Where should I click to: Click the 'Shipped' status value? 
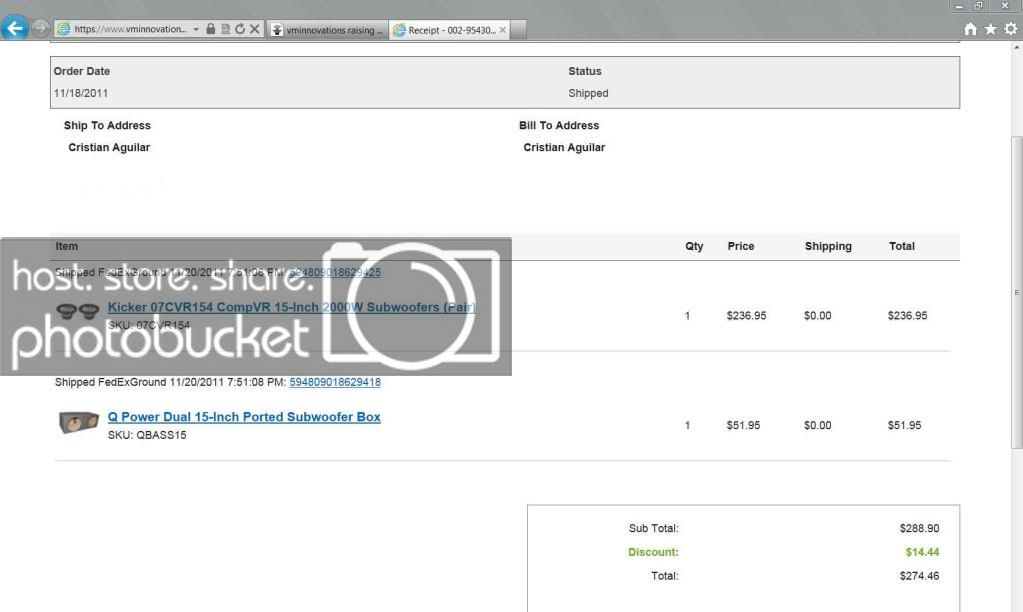tap(588, 93)
